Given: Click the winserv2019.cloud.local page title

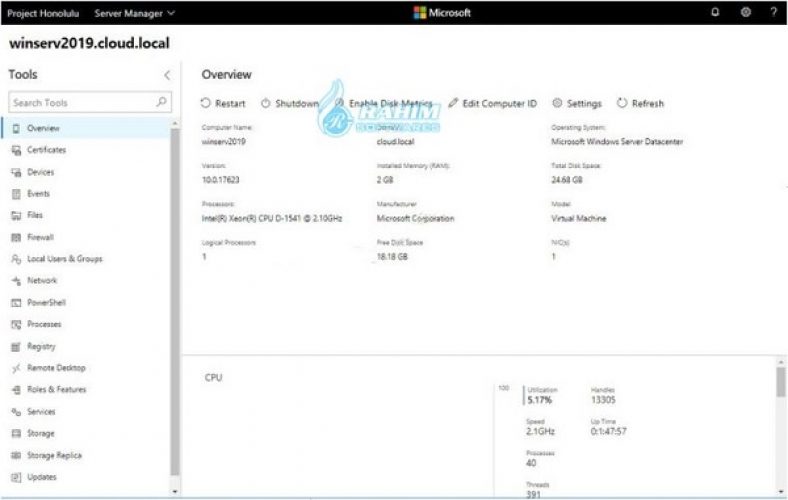Looking at the screenshot, I should (x=89, y=43).
